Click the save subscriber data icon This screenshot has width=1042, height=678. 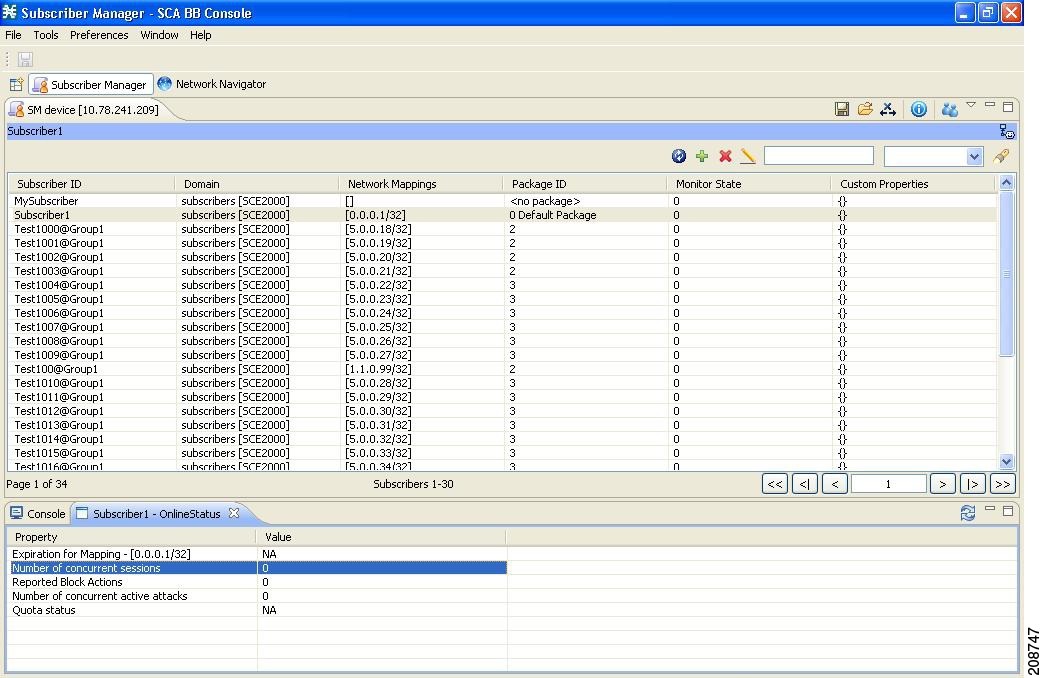pyautogui.click(x=842, y=107)
